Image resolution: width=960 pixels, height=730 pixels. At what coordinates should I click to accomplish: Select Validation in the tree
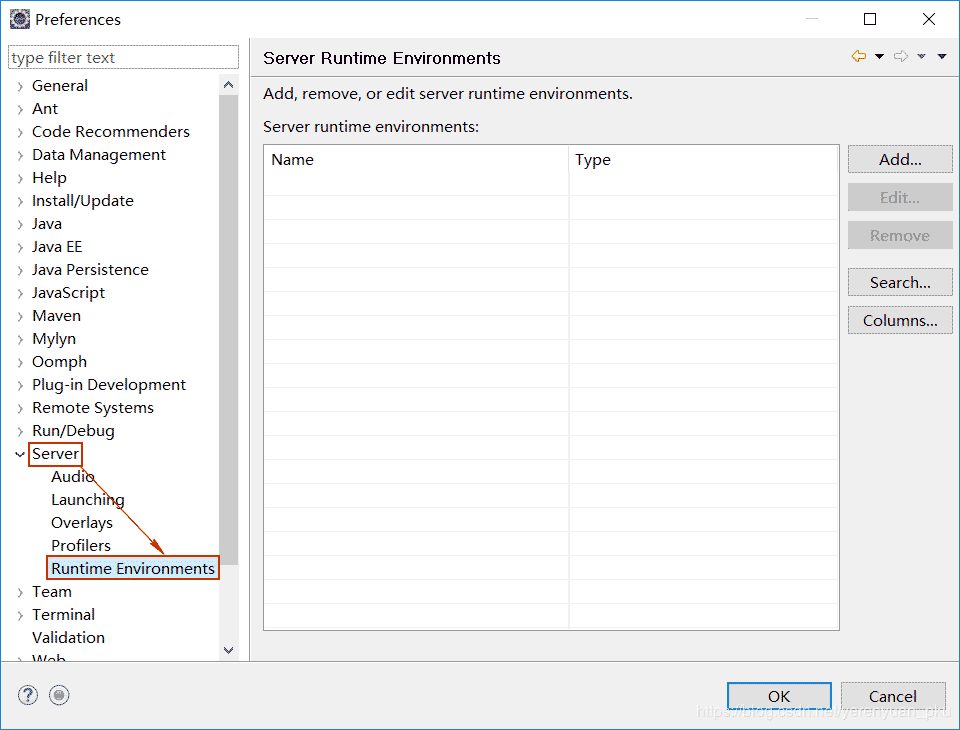click(68, 638)
